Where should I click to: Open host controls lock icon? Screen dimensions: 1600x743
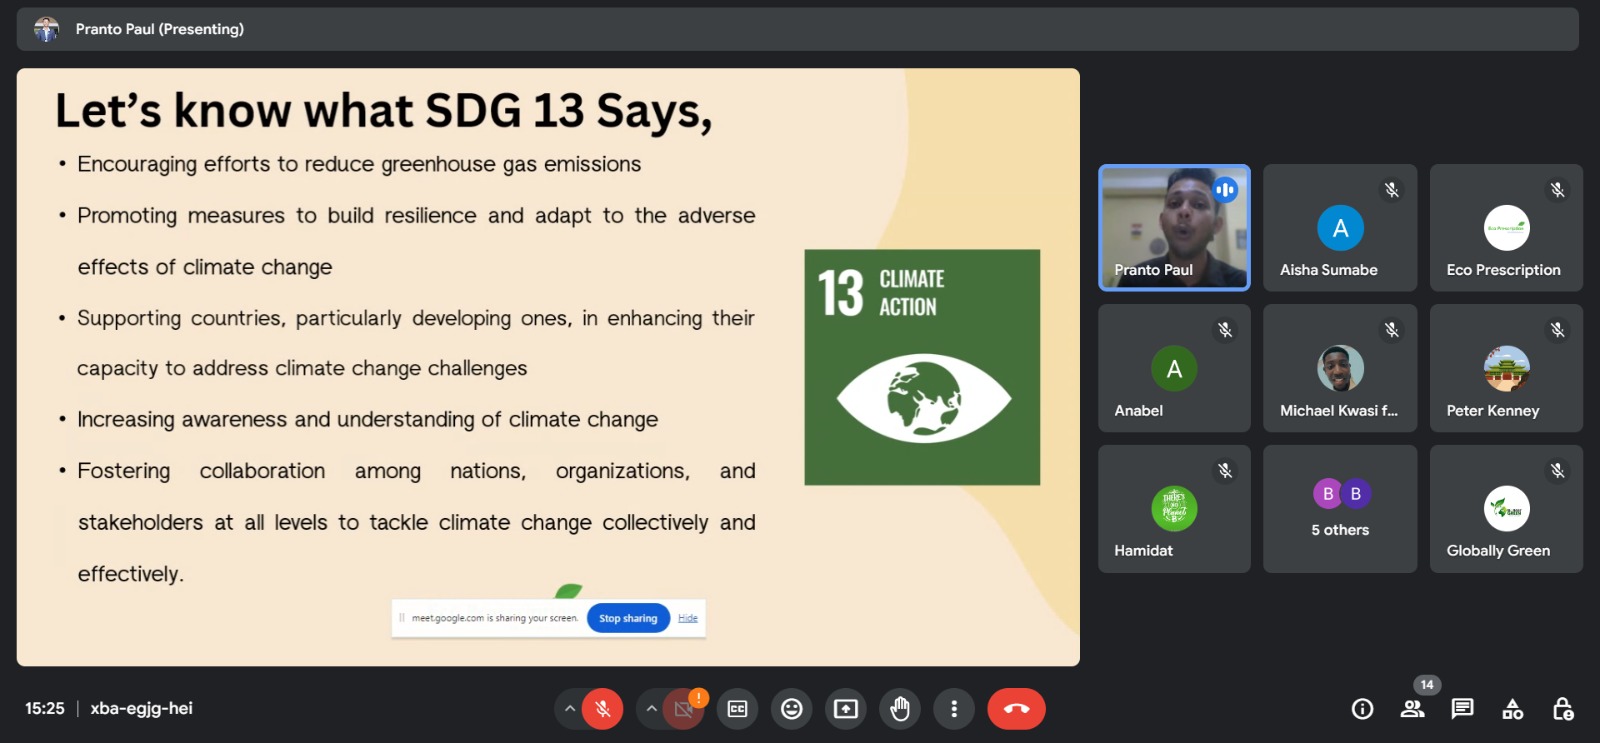1563,709
